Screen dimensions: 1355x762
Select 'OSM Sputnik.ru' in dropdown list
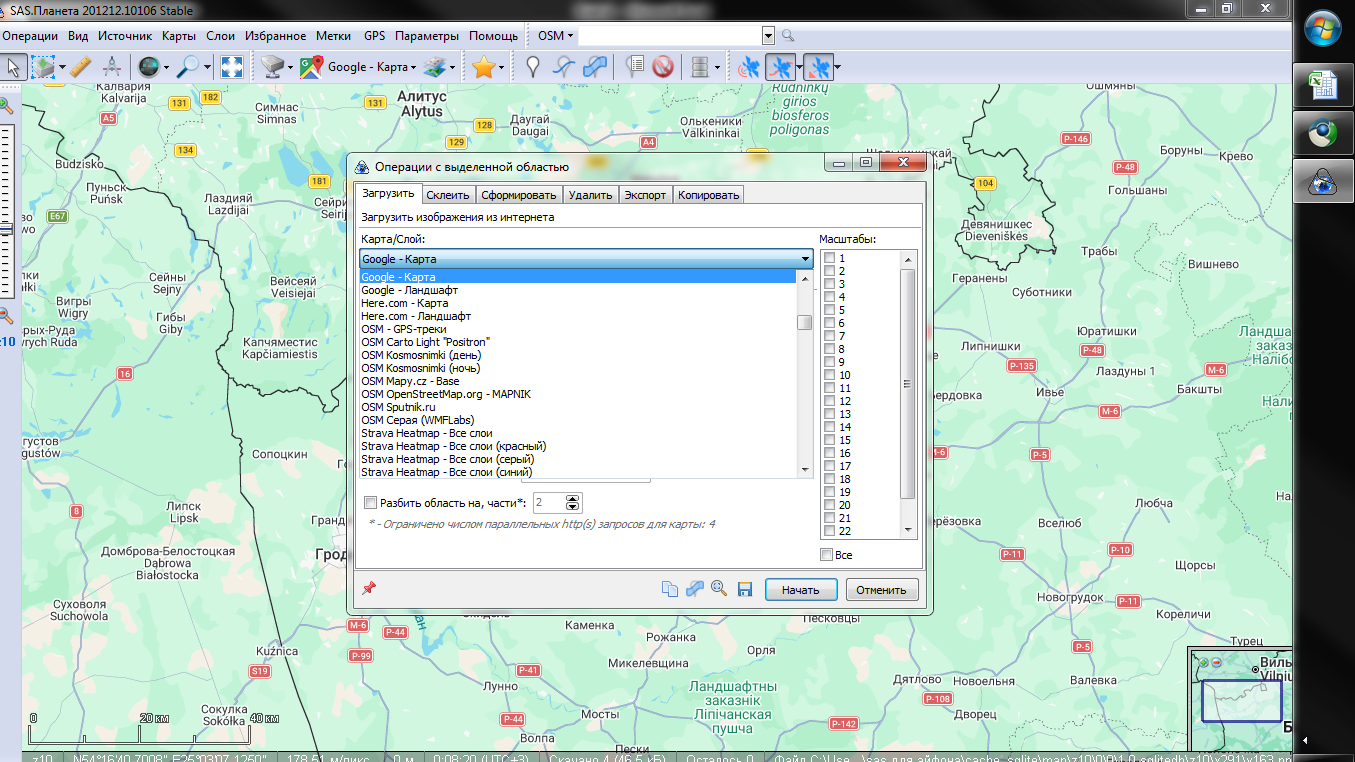(577, 407)
